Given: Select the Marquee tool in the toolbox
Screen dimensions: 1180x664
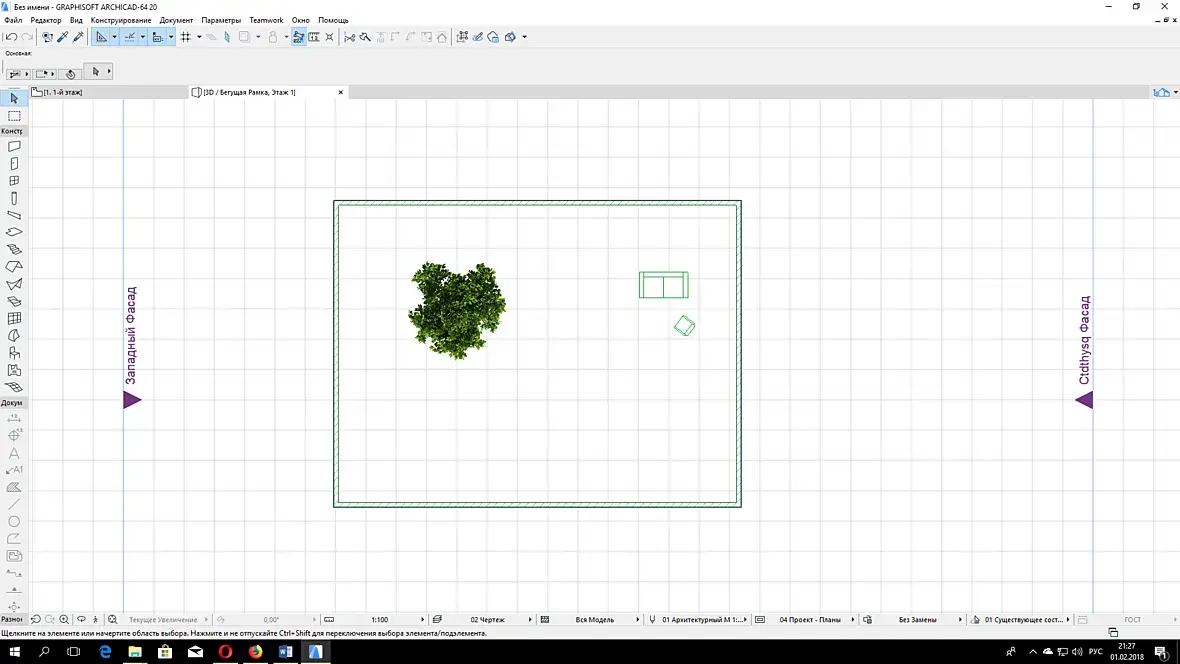Looking at the screenshot, I should coord(14,116).
